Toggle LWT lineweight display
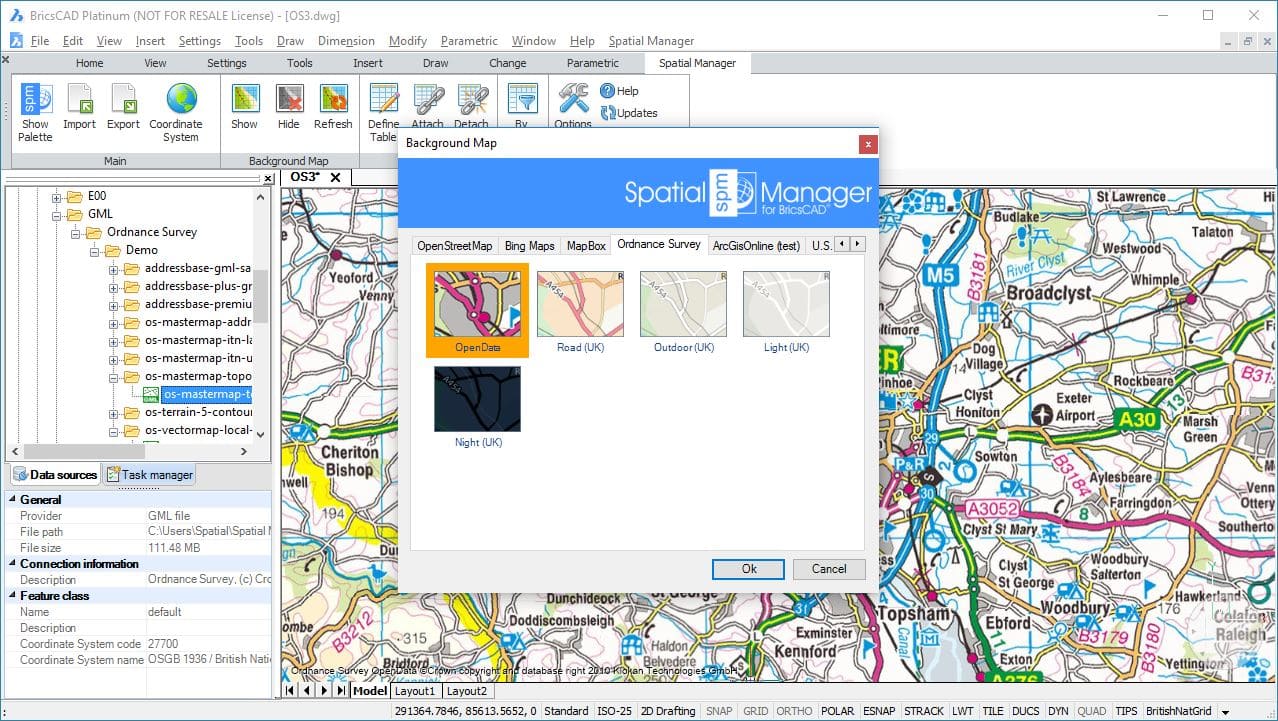This screenshot has width=1278, height=721. tap(963, 711)
